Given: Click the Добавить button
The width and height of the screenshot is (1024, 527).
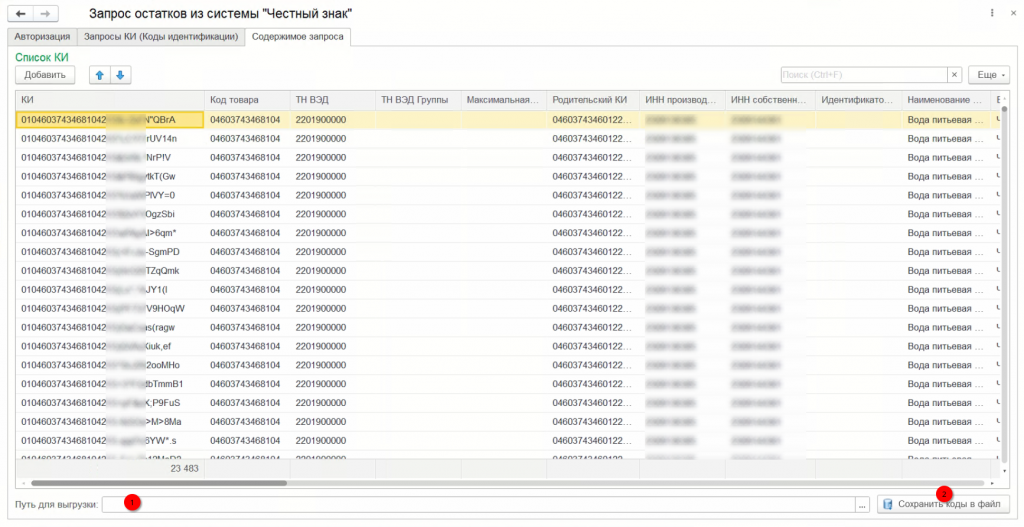Looking at the screenshot, I should point(45,75).
